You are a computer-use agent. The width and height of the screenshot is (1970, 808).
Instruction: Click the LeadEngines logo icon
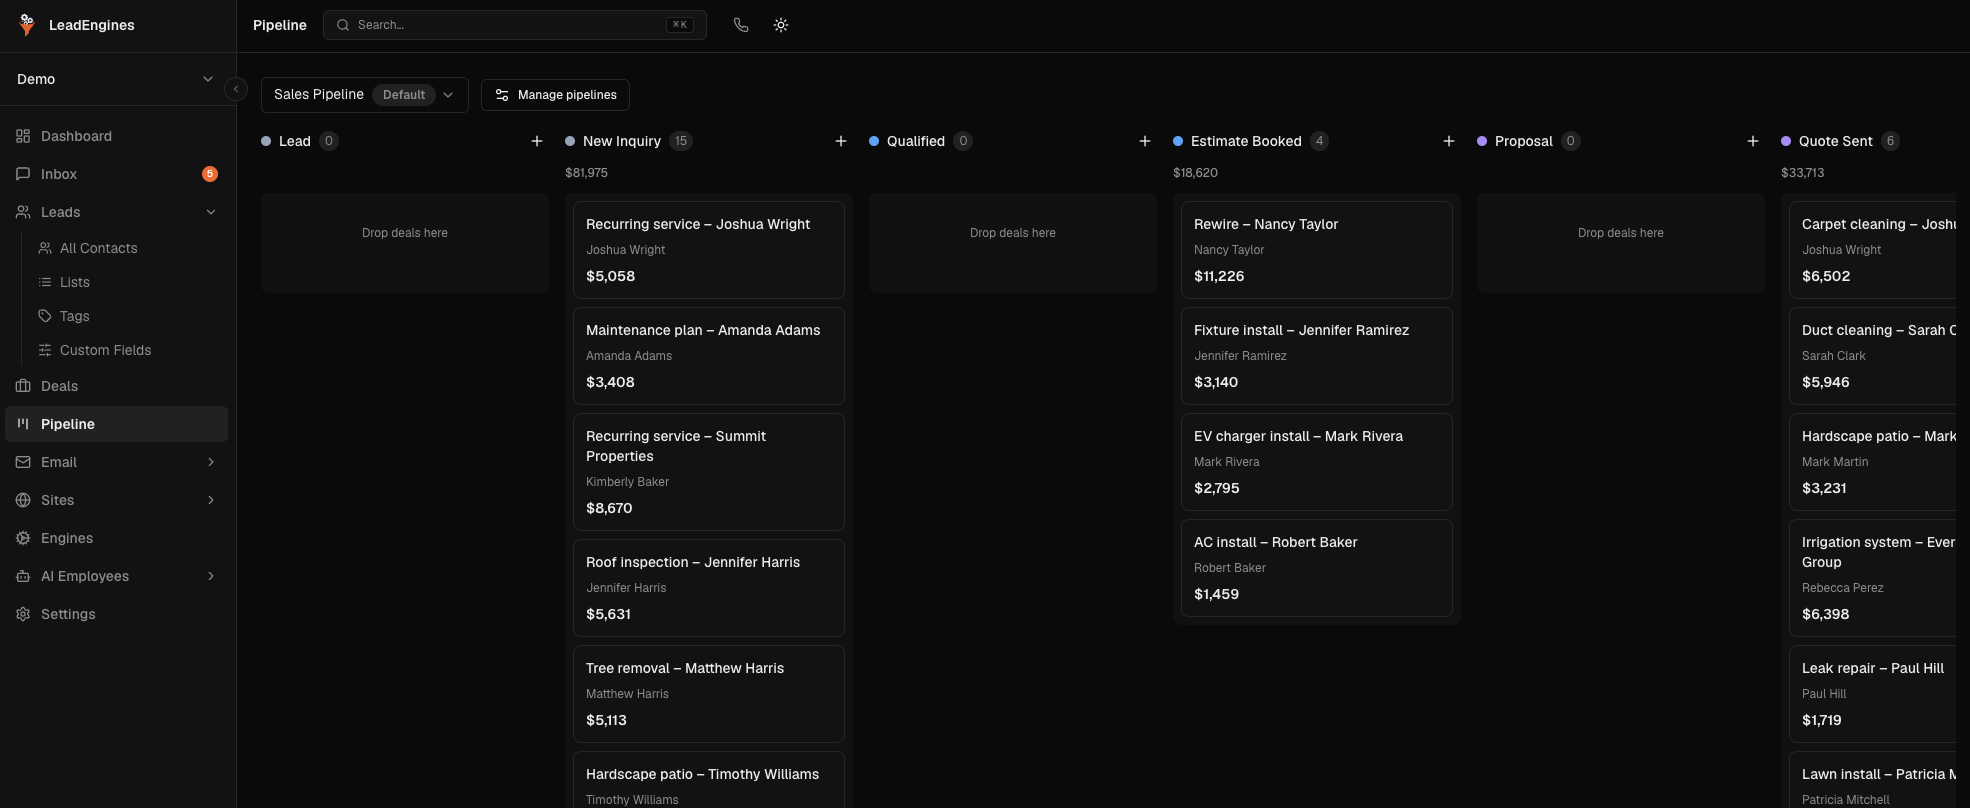[27, 25]
